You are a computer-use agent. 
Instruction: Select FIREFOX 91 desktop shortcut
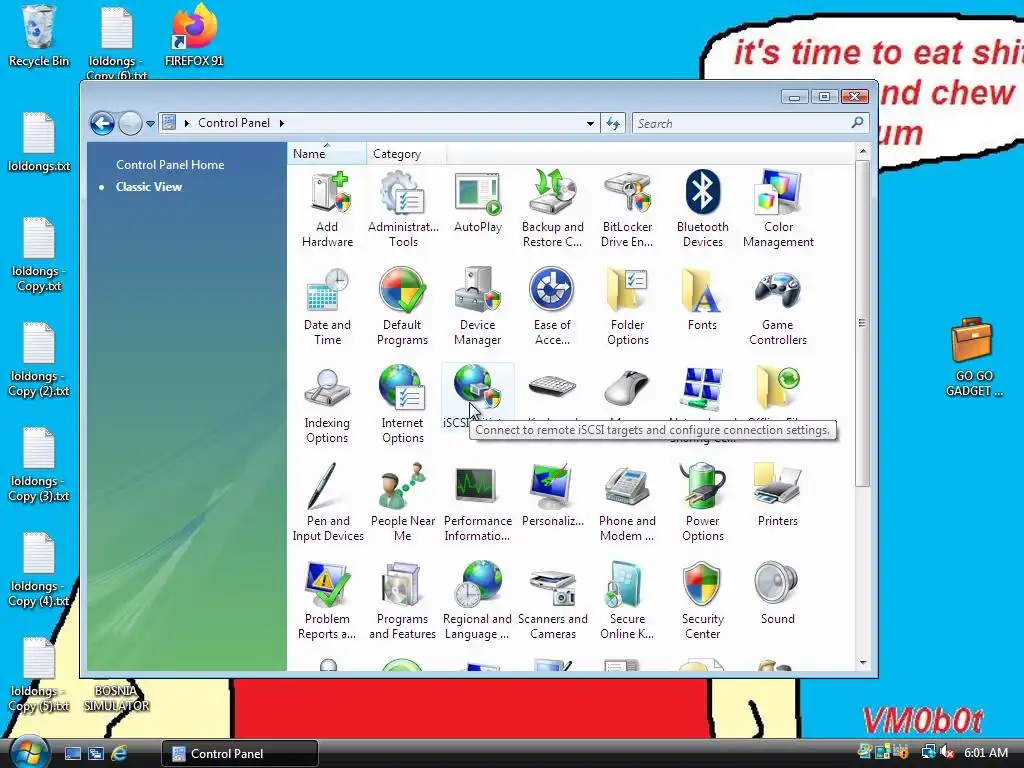194,36
